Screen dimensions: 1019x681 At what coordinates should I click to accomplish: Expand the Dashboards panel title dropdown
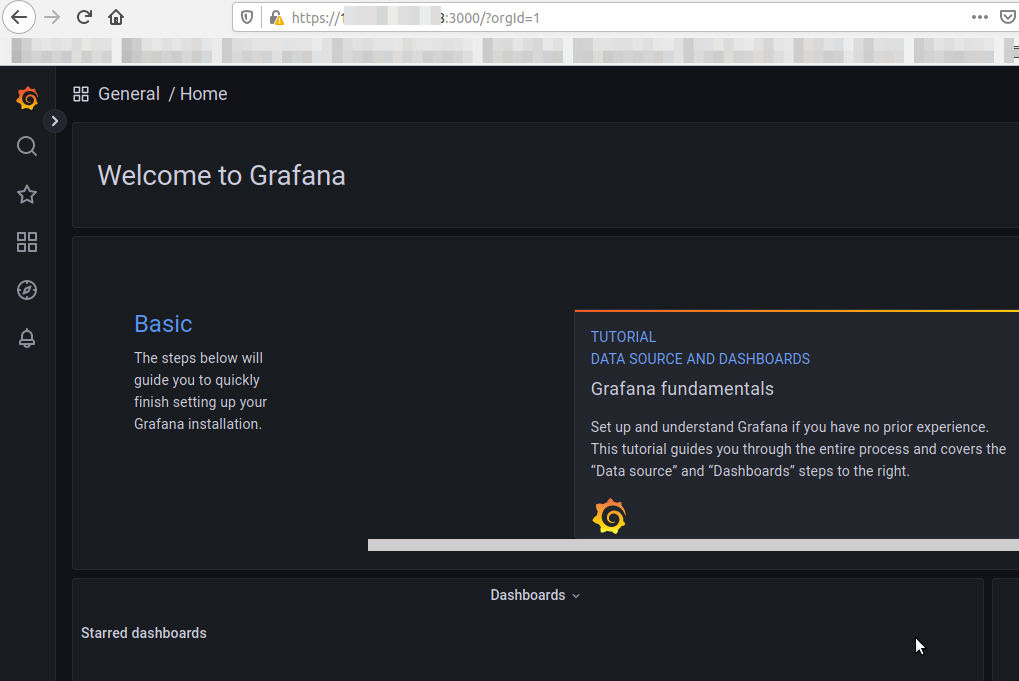click(535, 595)
